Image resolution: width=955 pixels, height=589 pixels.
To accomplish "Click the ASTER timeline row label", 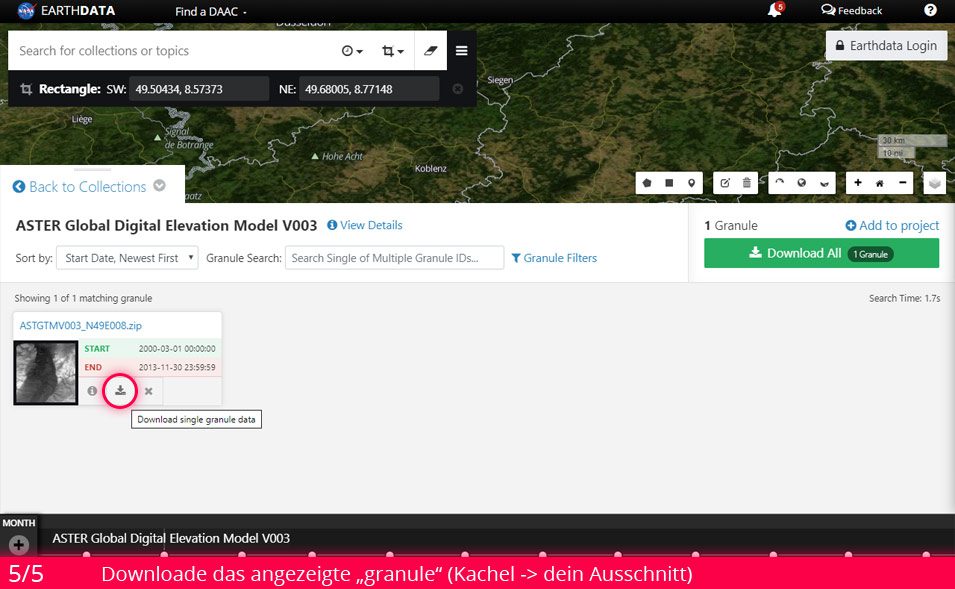I will 171,538.
